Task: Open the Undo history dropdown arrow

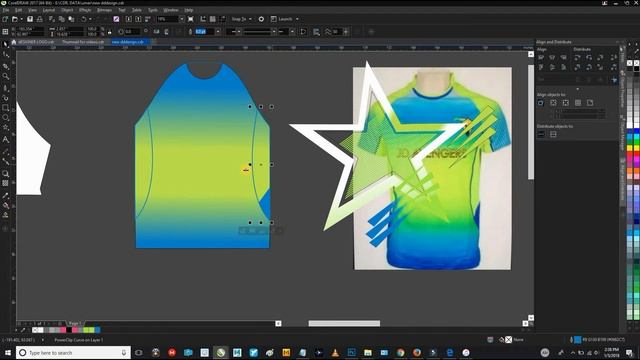Action: pos(90,19)
